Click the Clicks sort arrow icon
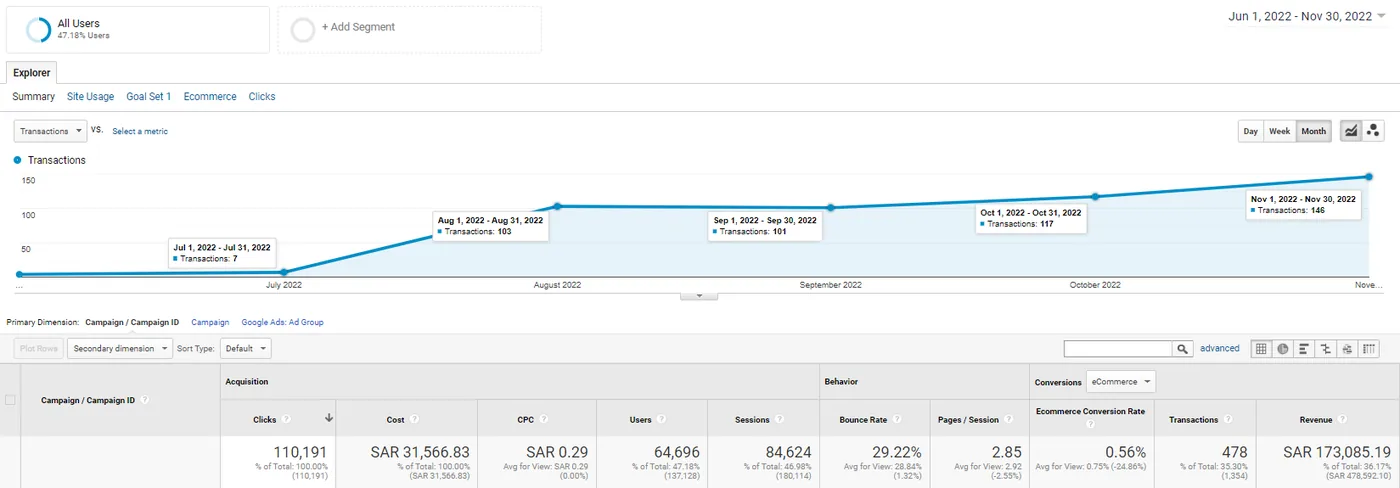The image size is (1400, 488). (329, 418)
